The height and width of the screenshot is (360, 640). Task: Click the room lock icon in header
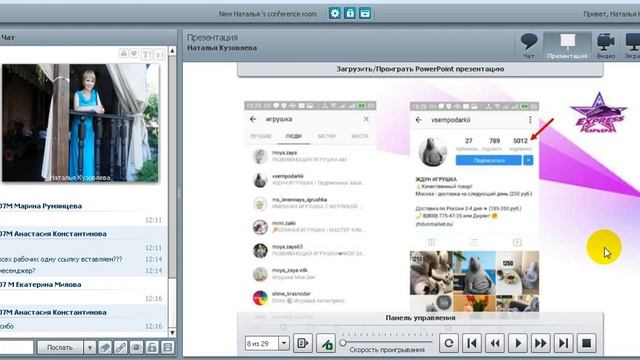click(x=350, y=13)
